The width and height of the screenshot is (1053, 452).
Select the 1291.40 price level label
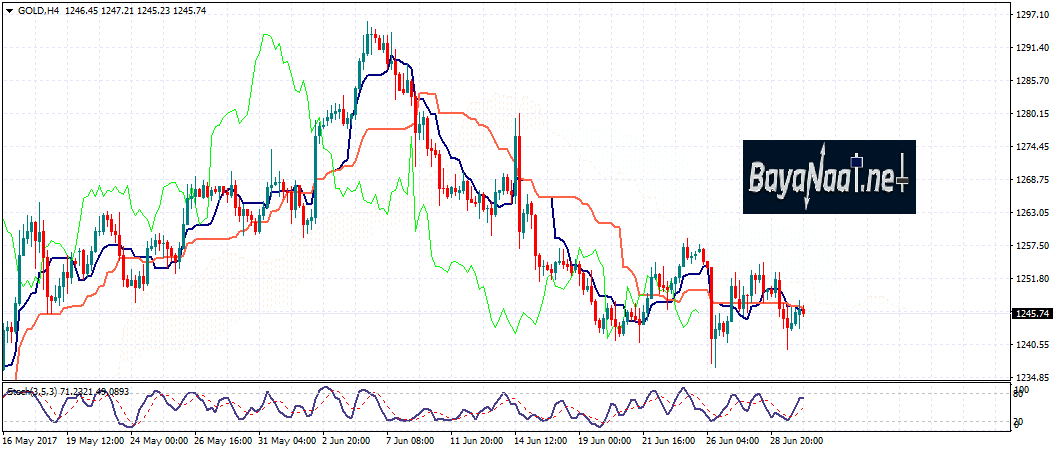pos(1029,48)
